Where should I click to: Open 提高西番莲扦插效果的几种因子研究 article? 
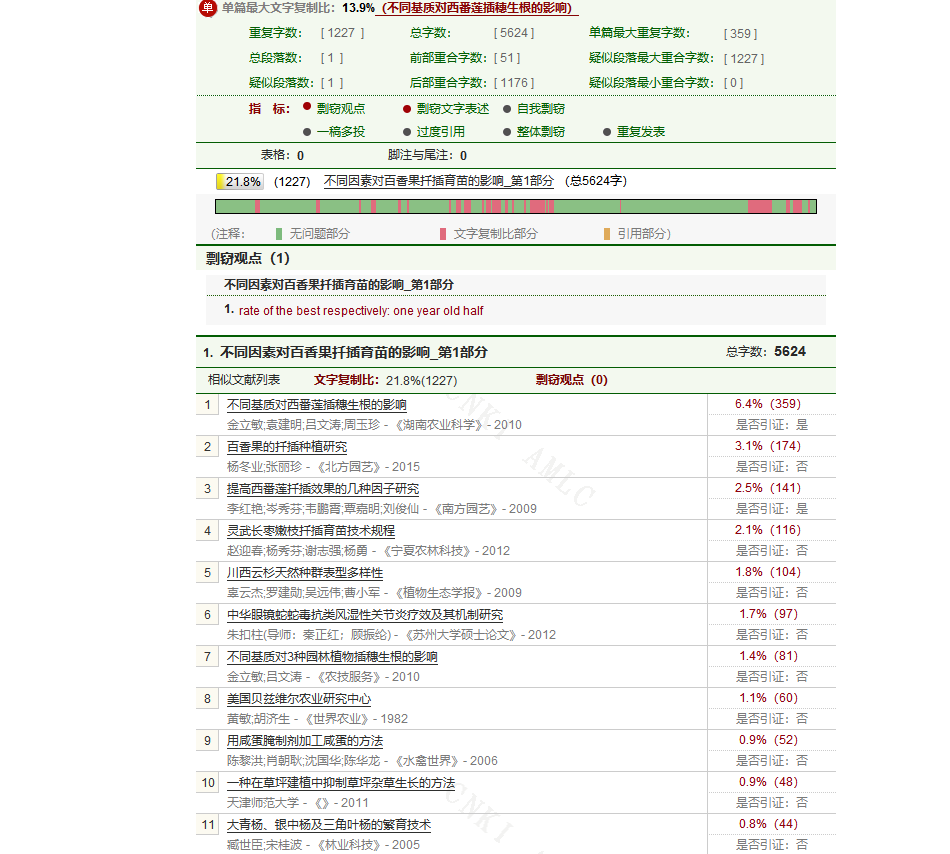point(323,489)
